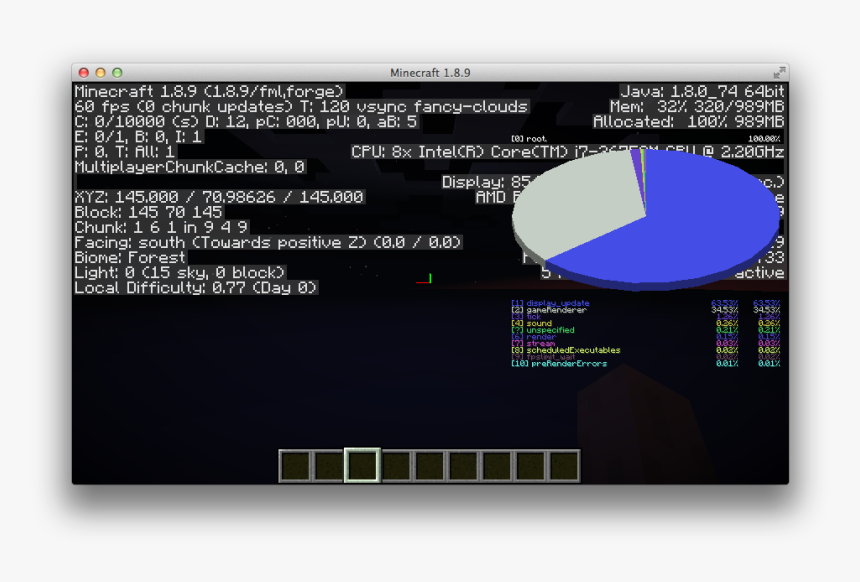Click the currently selected third hotbar slot
The image size is (860, 582).
pos(360,465)
